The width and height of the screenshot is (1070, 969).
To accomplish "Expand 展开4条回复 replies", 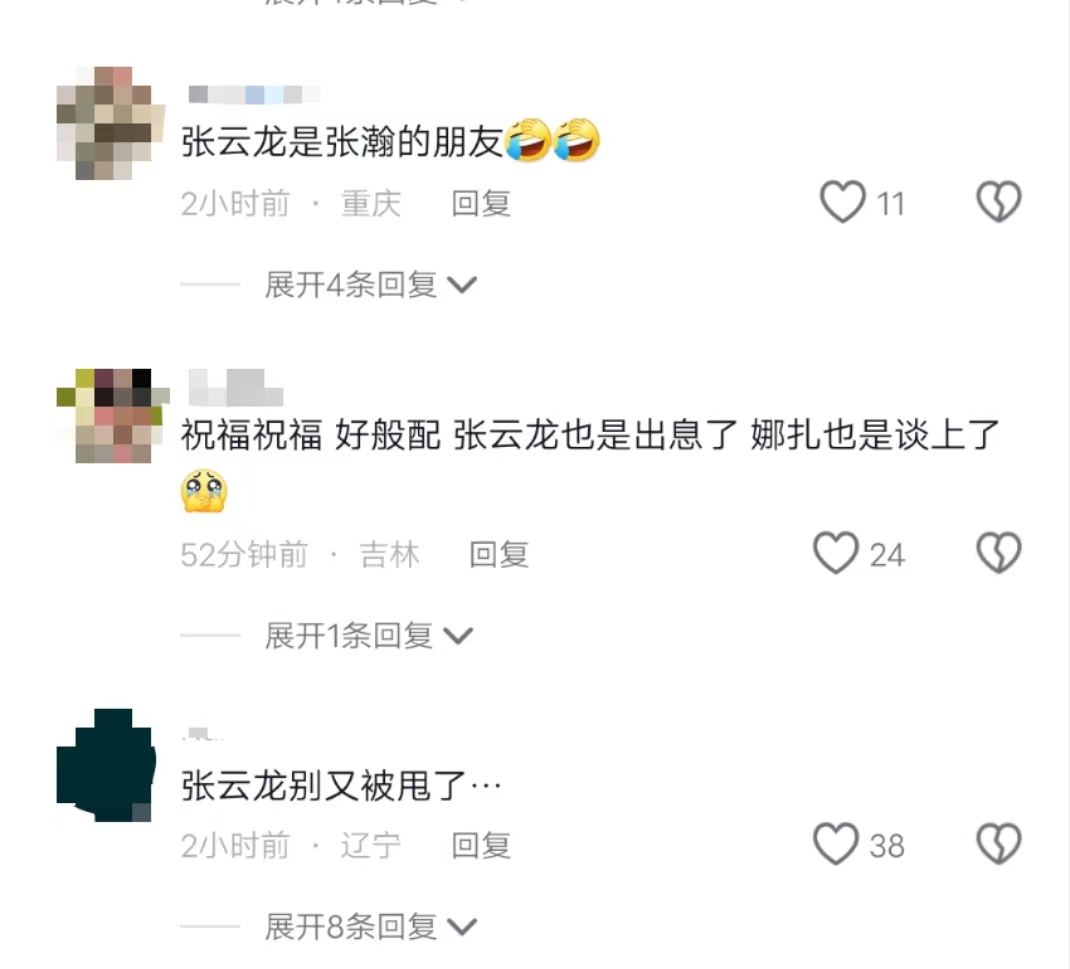I will (371, 285).
